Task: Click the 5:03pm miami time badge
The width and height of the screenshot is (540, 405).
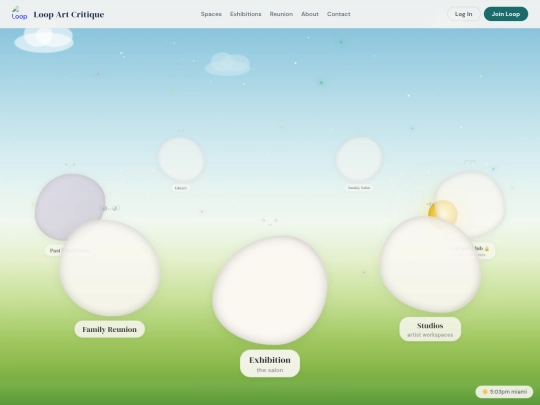Action: [x=504, y=392]
